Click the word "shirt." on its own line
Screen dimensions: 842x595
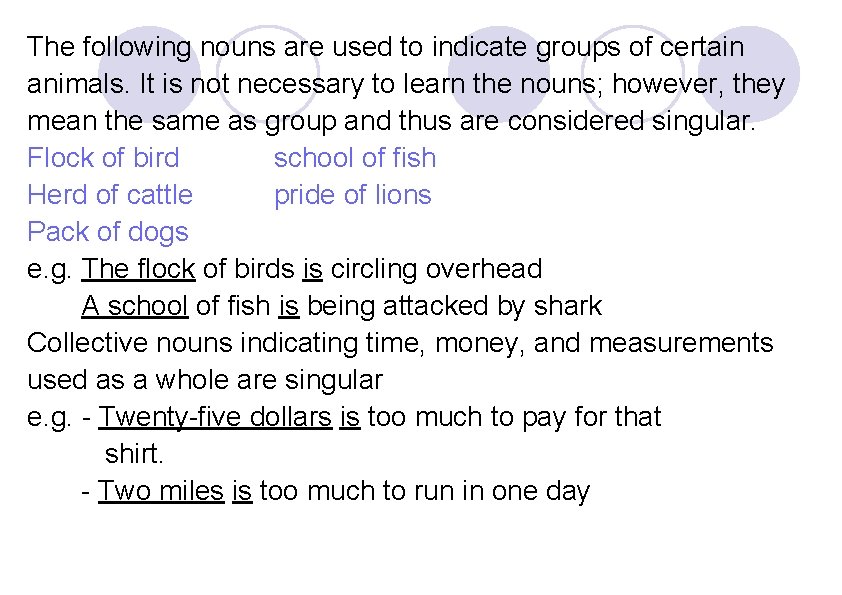pyautogui.click(x=134, y=454)
